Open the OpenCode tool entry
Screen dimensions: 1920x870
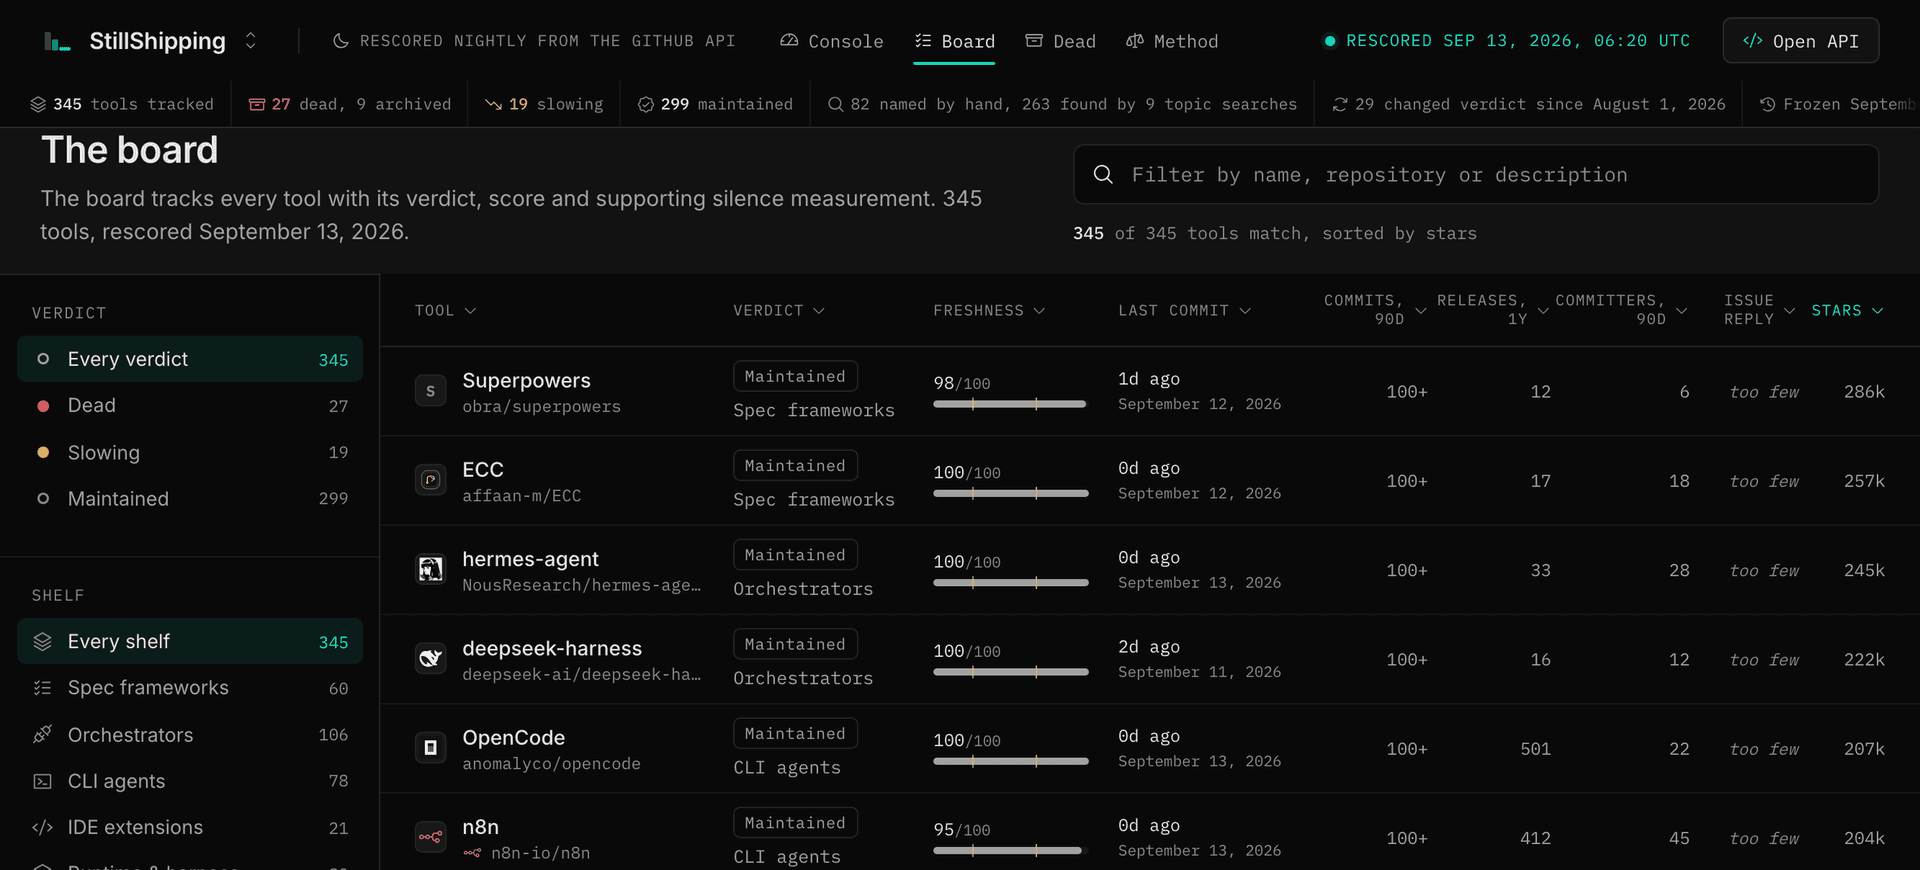coord(514,738)
